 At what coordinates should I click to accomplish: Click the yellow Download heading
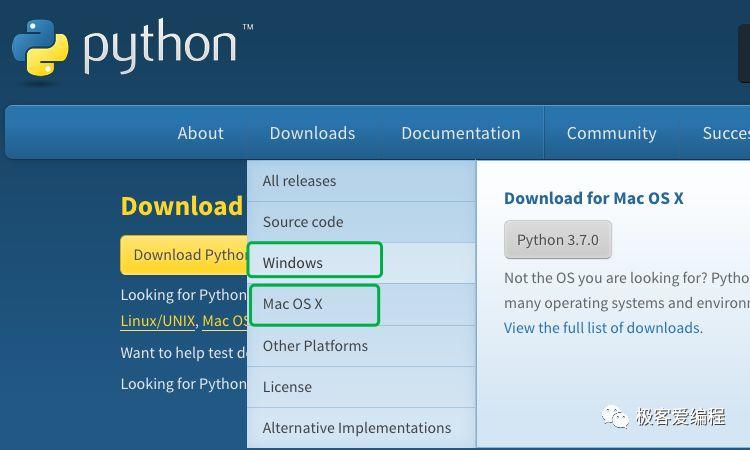(182, 207)
